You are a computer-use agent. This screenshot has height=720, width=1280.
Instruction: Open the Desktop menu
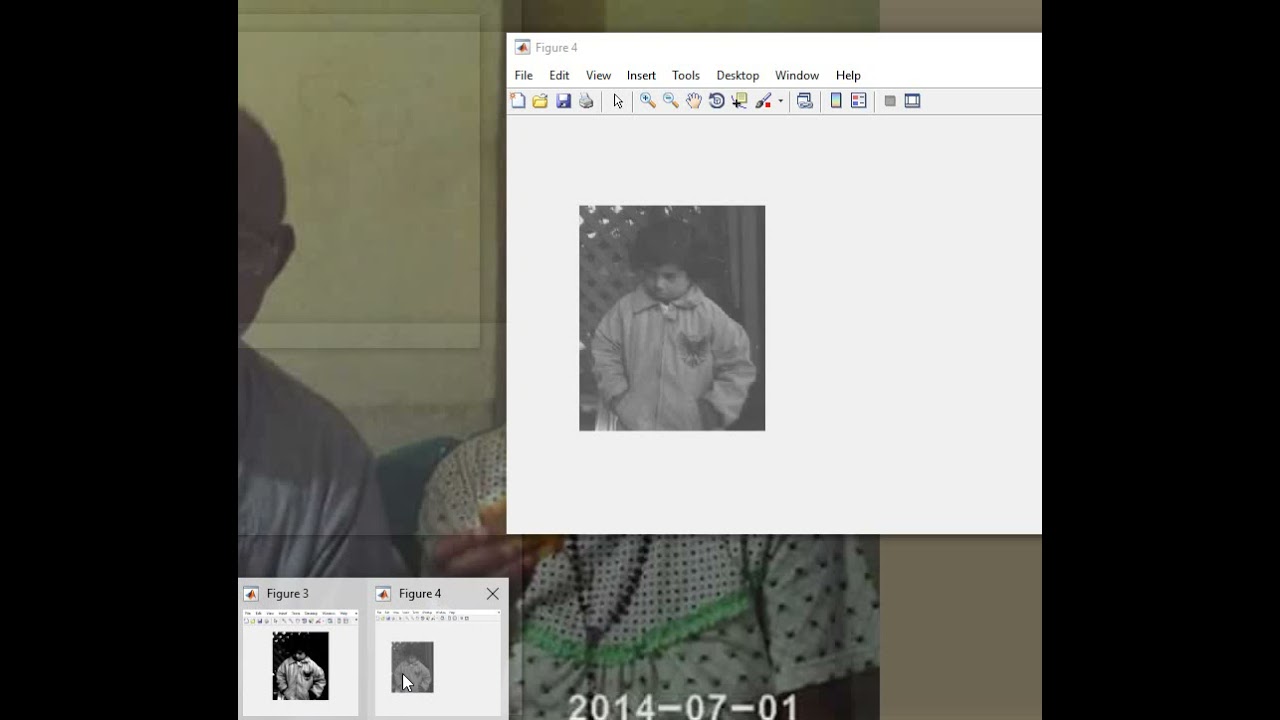tap(738, 75)
